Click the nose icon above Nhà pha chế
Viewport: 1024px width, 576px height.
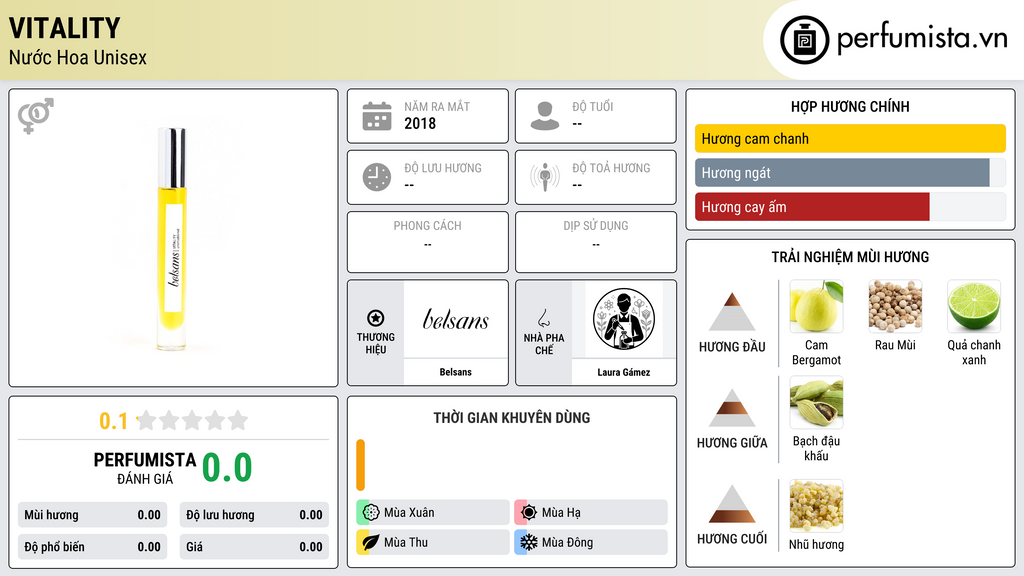click(x=543, y=319)
